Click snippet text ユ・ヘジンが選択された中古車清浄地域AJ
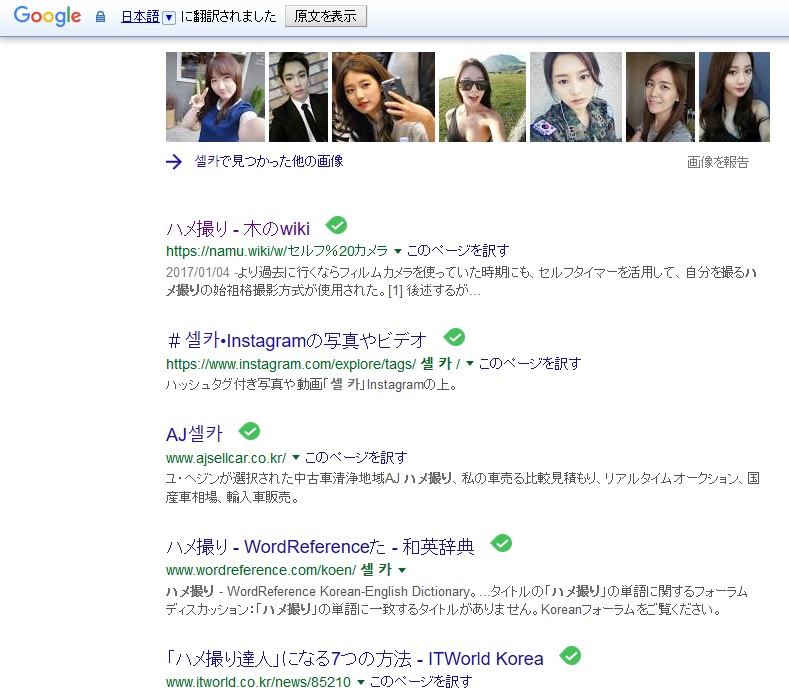The width and height of the screenshot is (789, 693). (x=282, y=478)
